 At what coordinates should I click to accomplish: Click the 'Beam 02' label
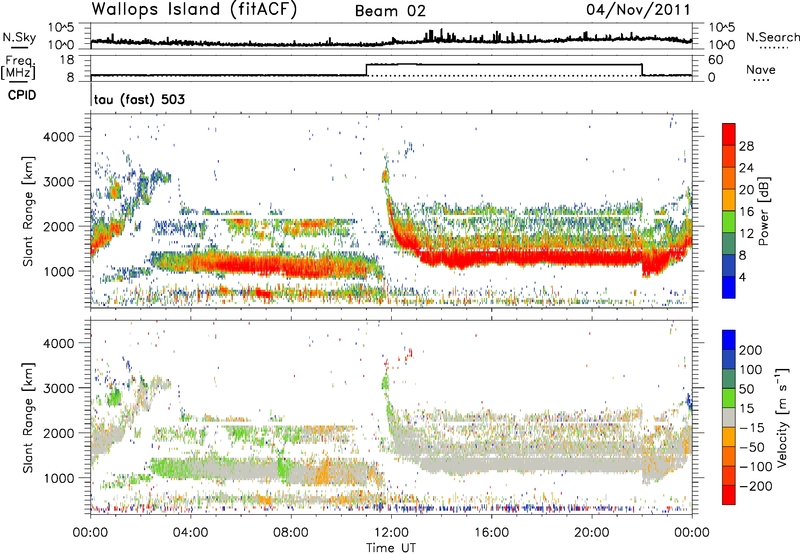pyautogui.click(x=390, y=11)
